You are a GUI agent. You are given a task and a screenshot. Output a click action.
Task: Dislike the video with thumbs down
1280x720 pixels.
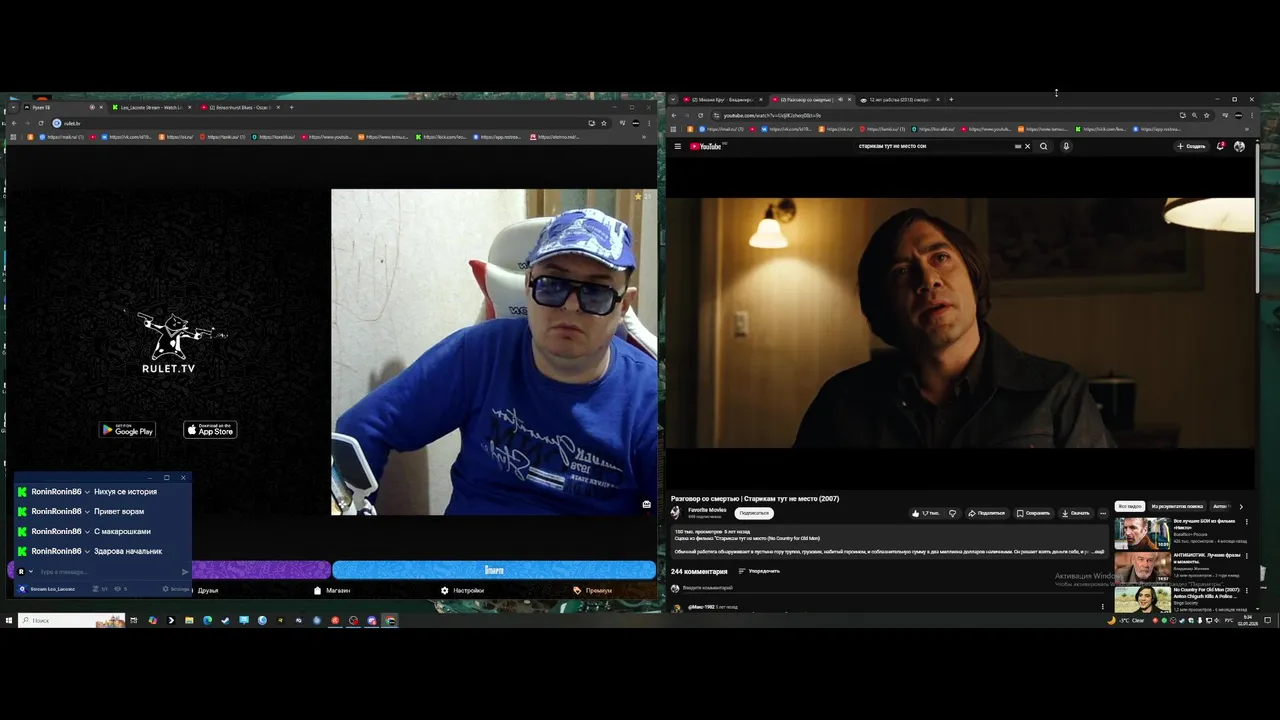tap(952, 513)
